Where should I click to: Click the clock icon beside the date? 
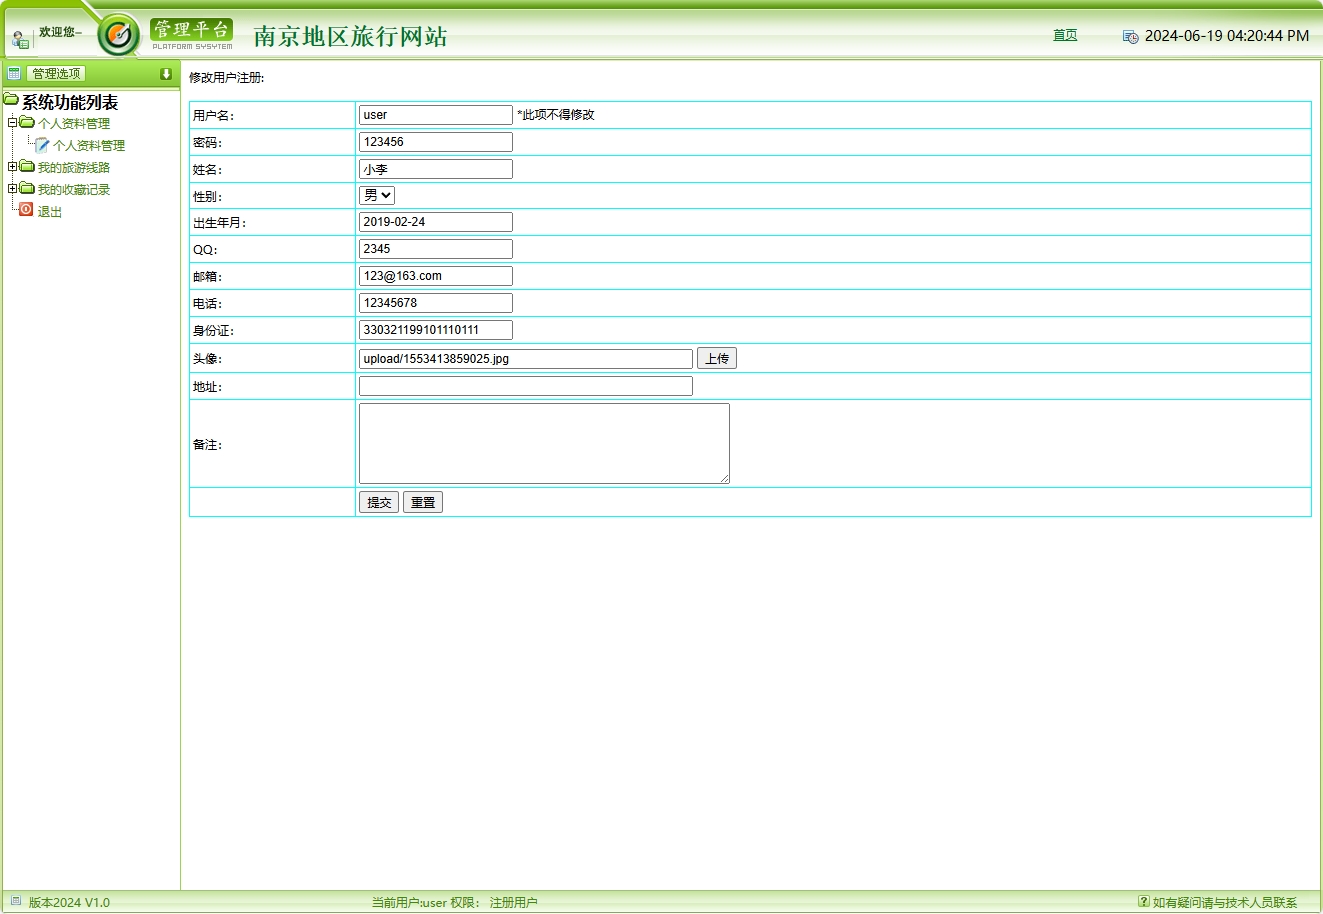tap(1130, 37)
